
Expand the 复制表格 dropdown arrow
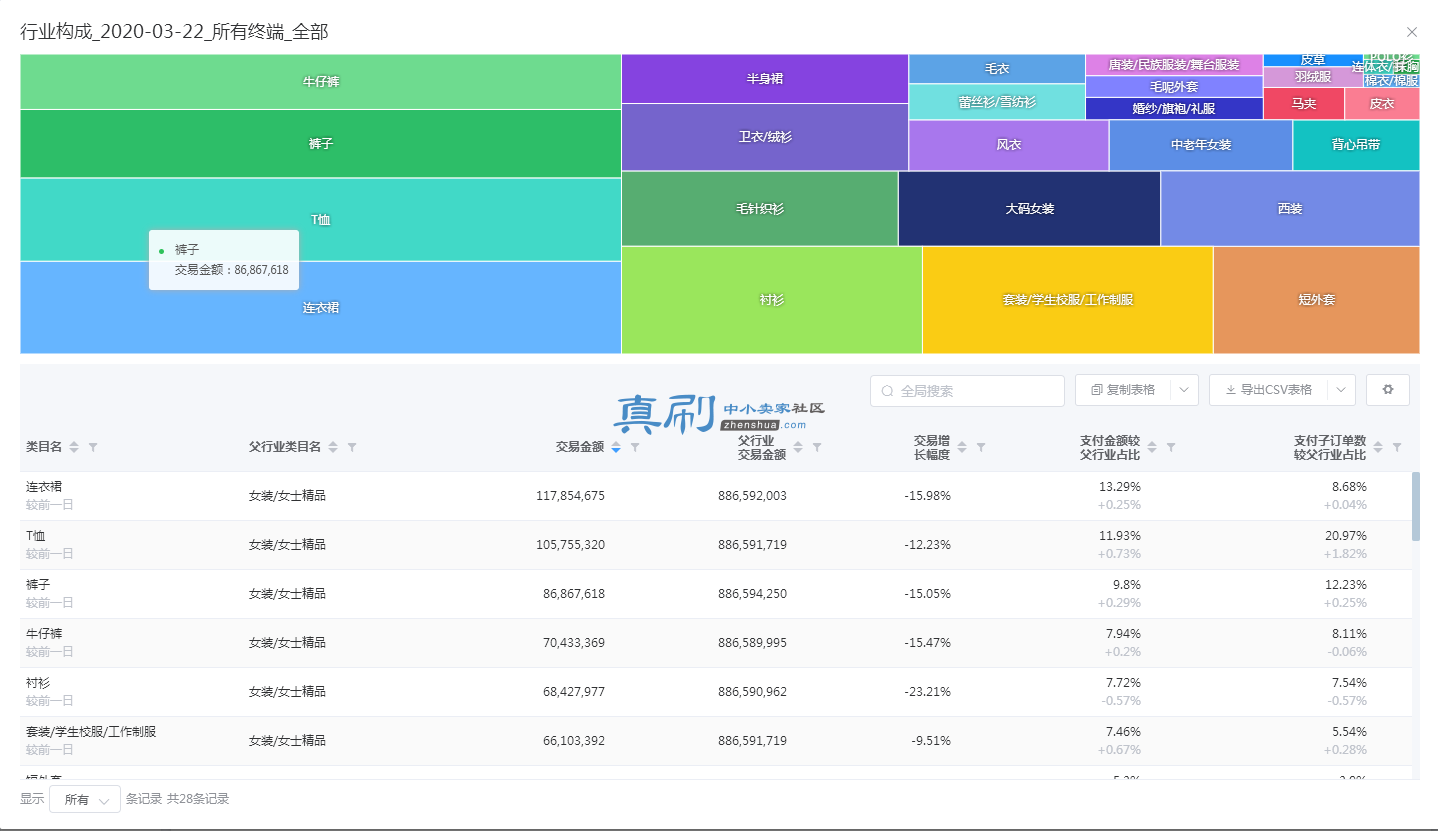pyautogui.click(x=1184, y=390)
